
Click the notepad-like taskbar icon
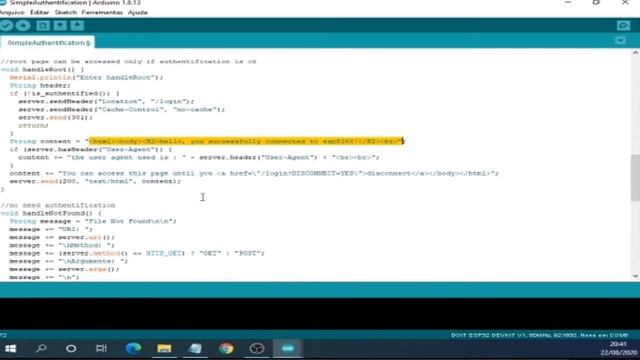(x=195, y=349)
